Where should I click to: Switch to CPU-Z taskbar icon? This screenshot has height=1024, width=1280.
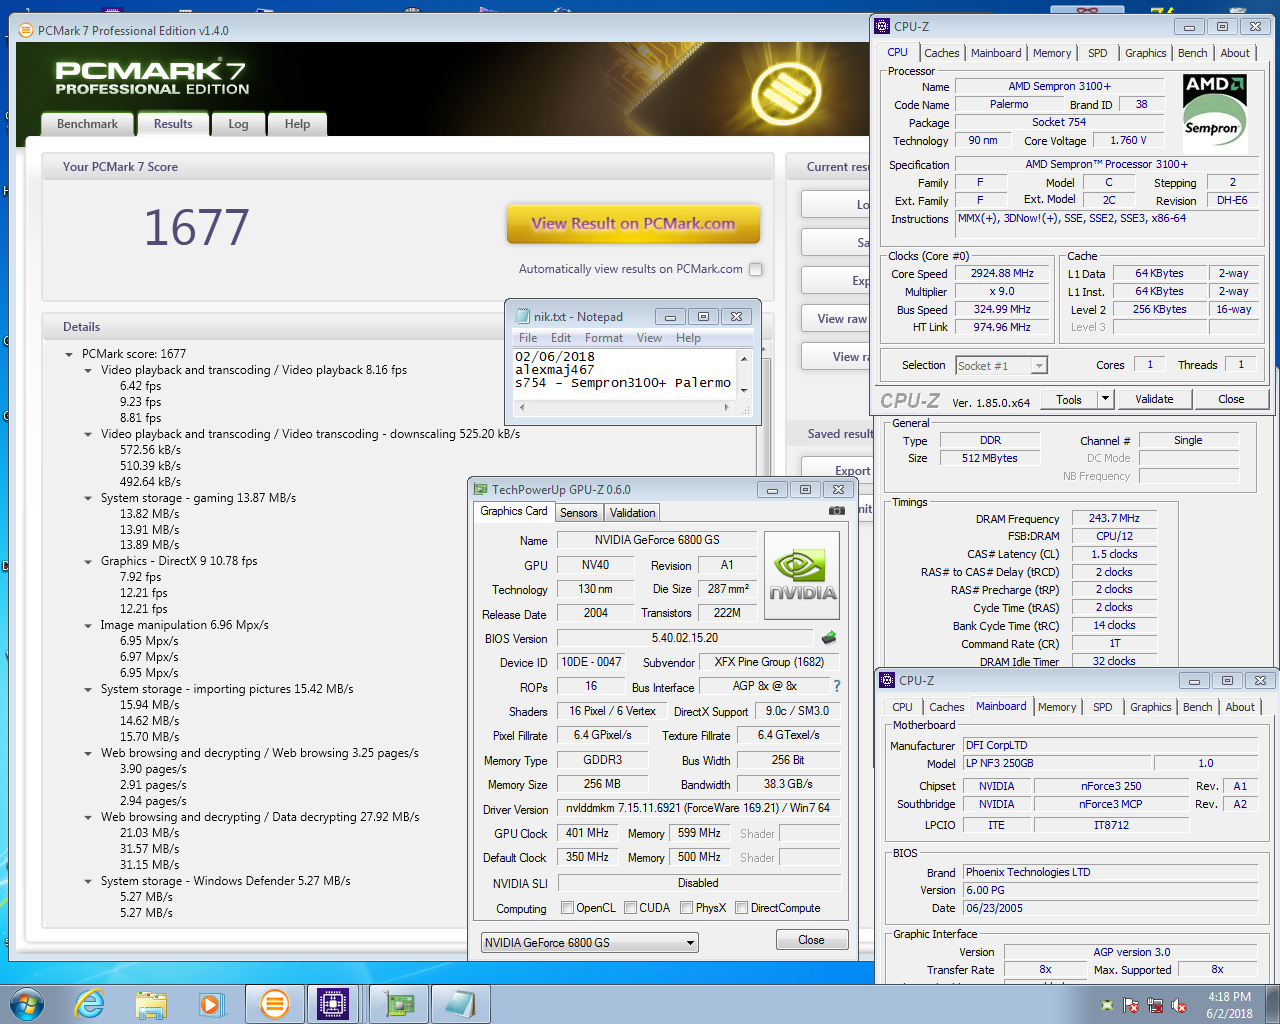(333, 1003)
